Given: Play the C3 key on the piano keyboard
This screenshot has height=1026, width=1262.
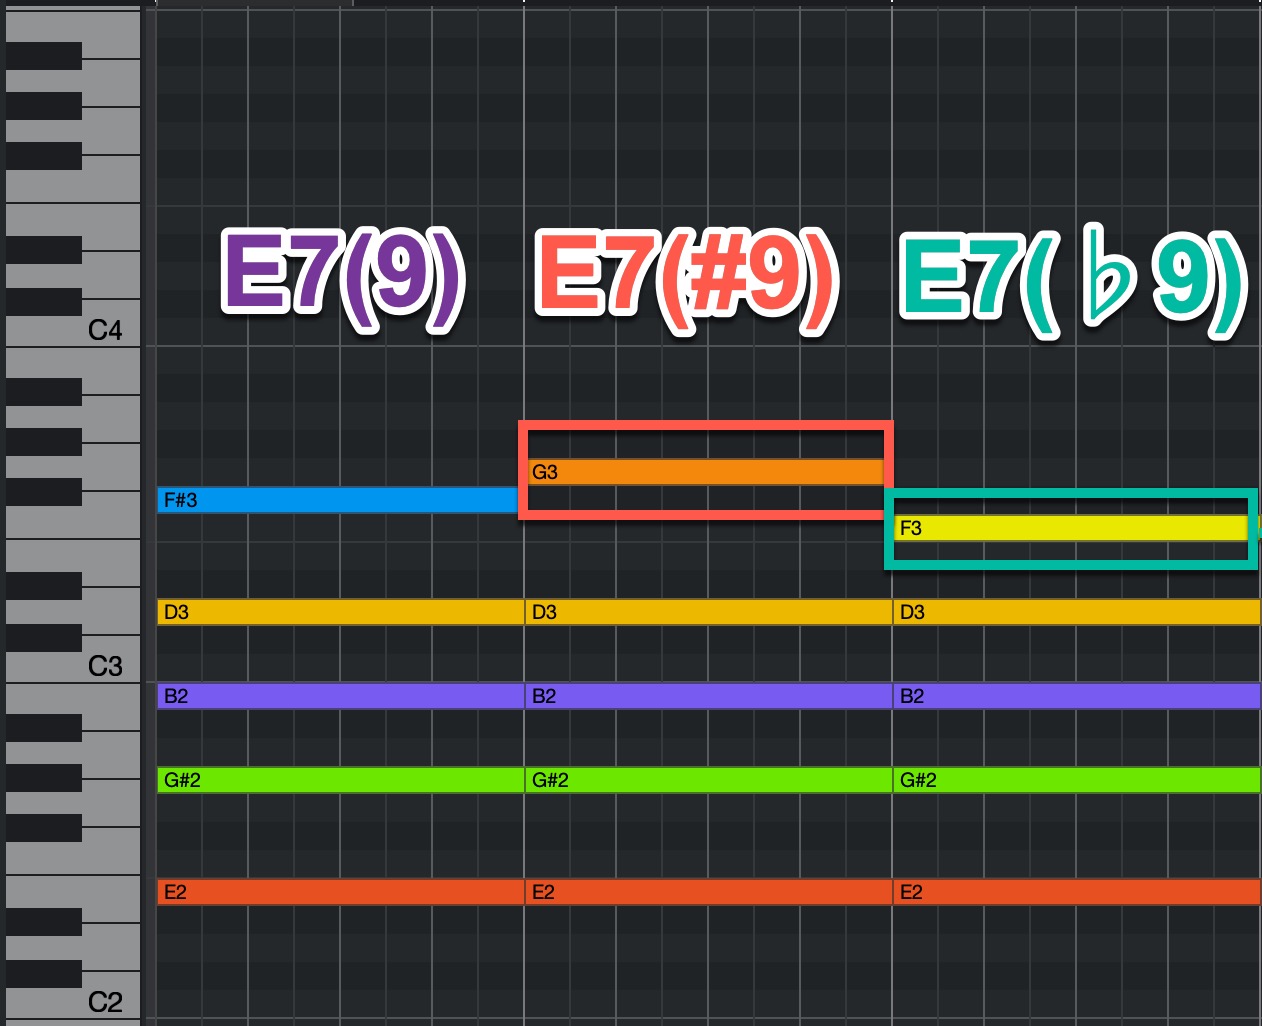Looking at the screenshot, I should pyautogui.click(x=105, y=664).
